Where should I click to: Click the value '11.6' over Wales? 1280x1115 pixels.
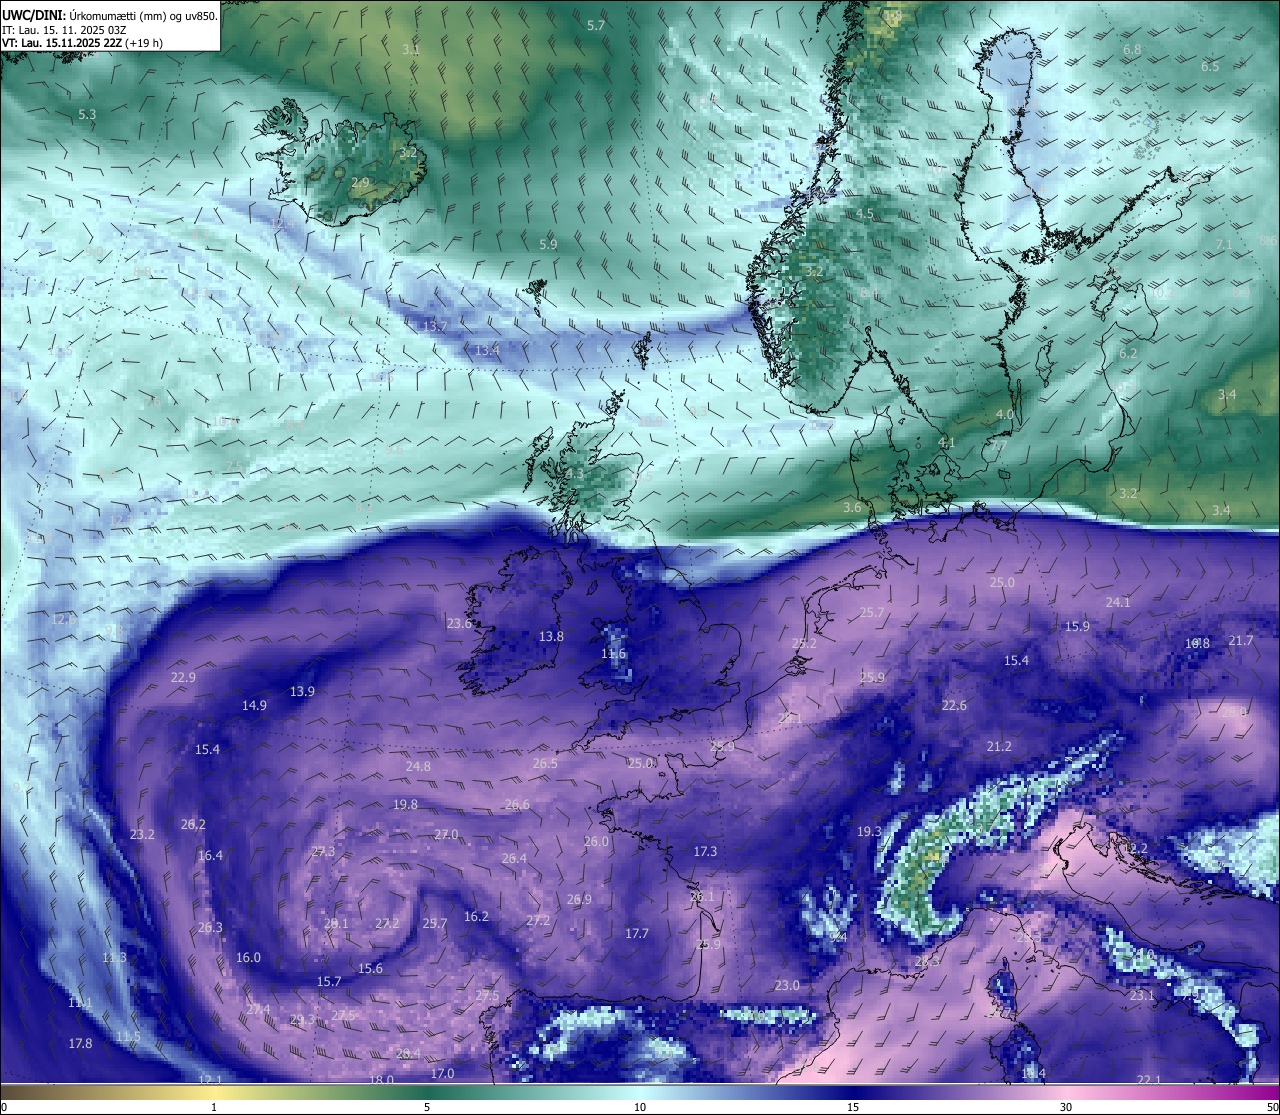point(613,653)
